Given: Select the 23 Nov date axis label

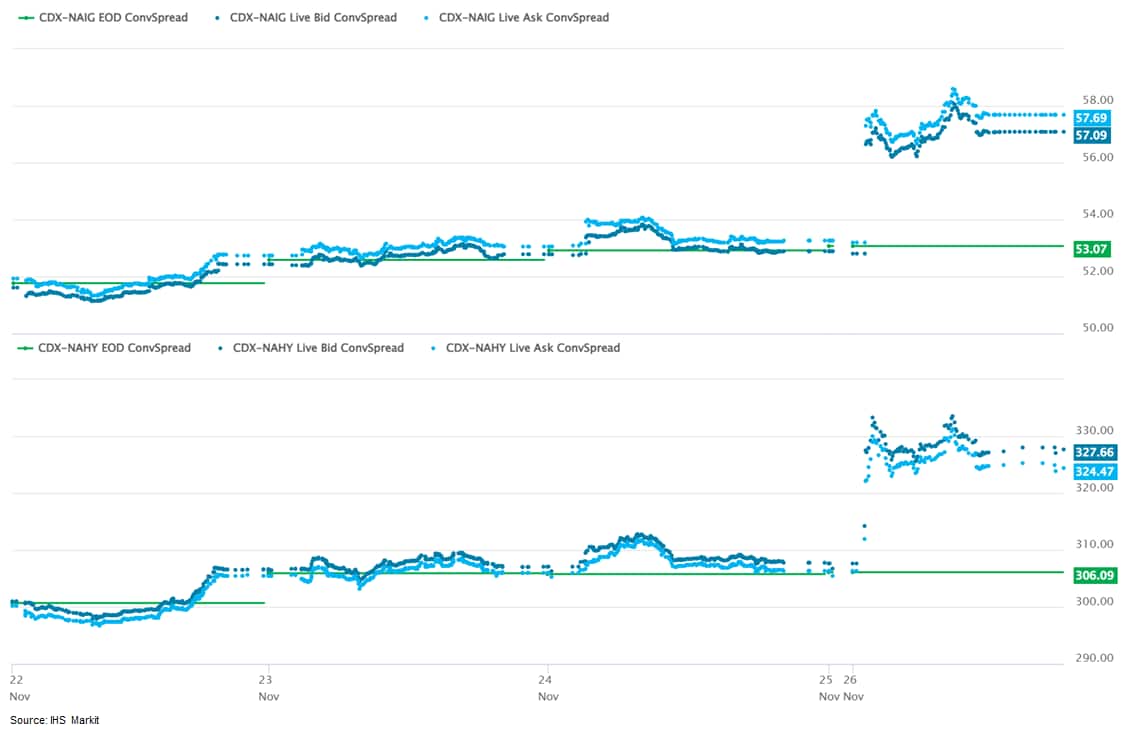Looking at the screenshot, I should pyautogui.click(x=267, y=686).
